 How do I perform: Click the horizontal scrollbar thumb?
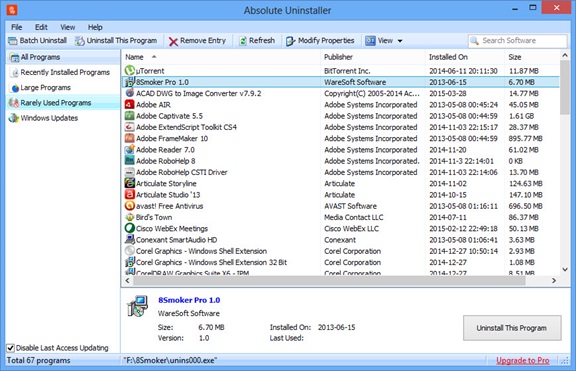point(329,280)
